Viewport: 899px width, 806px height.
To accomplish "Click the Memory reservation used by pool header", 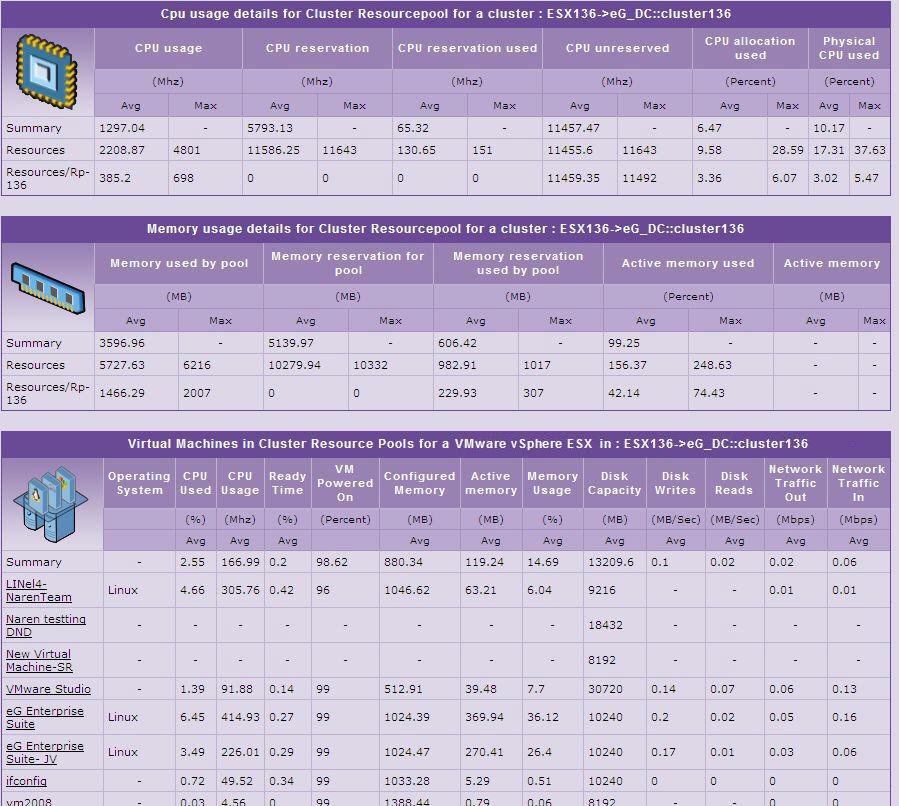I will point(518,263).
